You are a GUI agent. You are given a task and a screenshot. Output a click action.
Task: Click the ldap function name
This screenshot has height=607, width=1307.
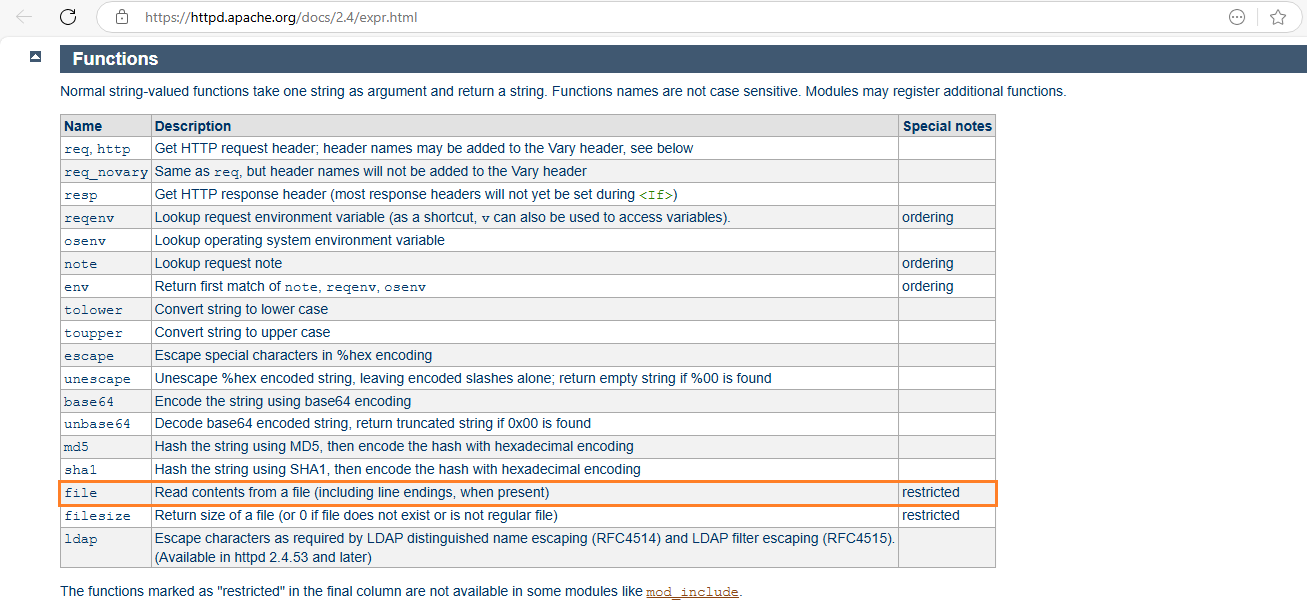(x=80, y=539)
